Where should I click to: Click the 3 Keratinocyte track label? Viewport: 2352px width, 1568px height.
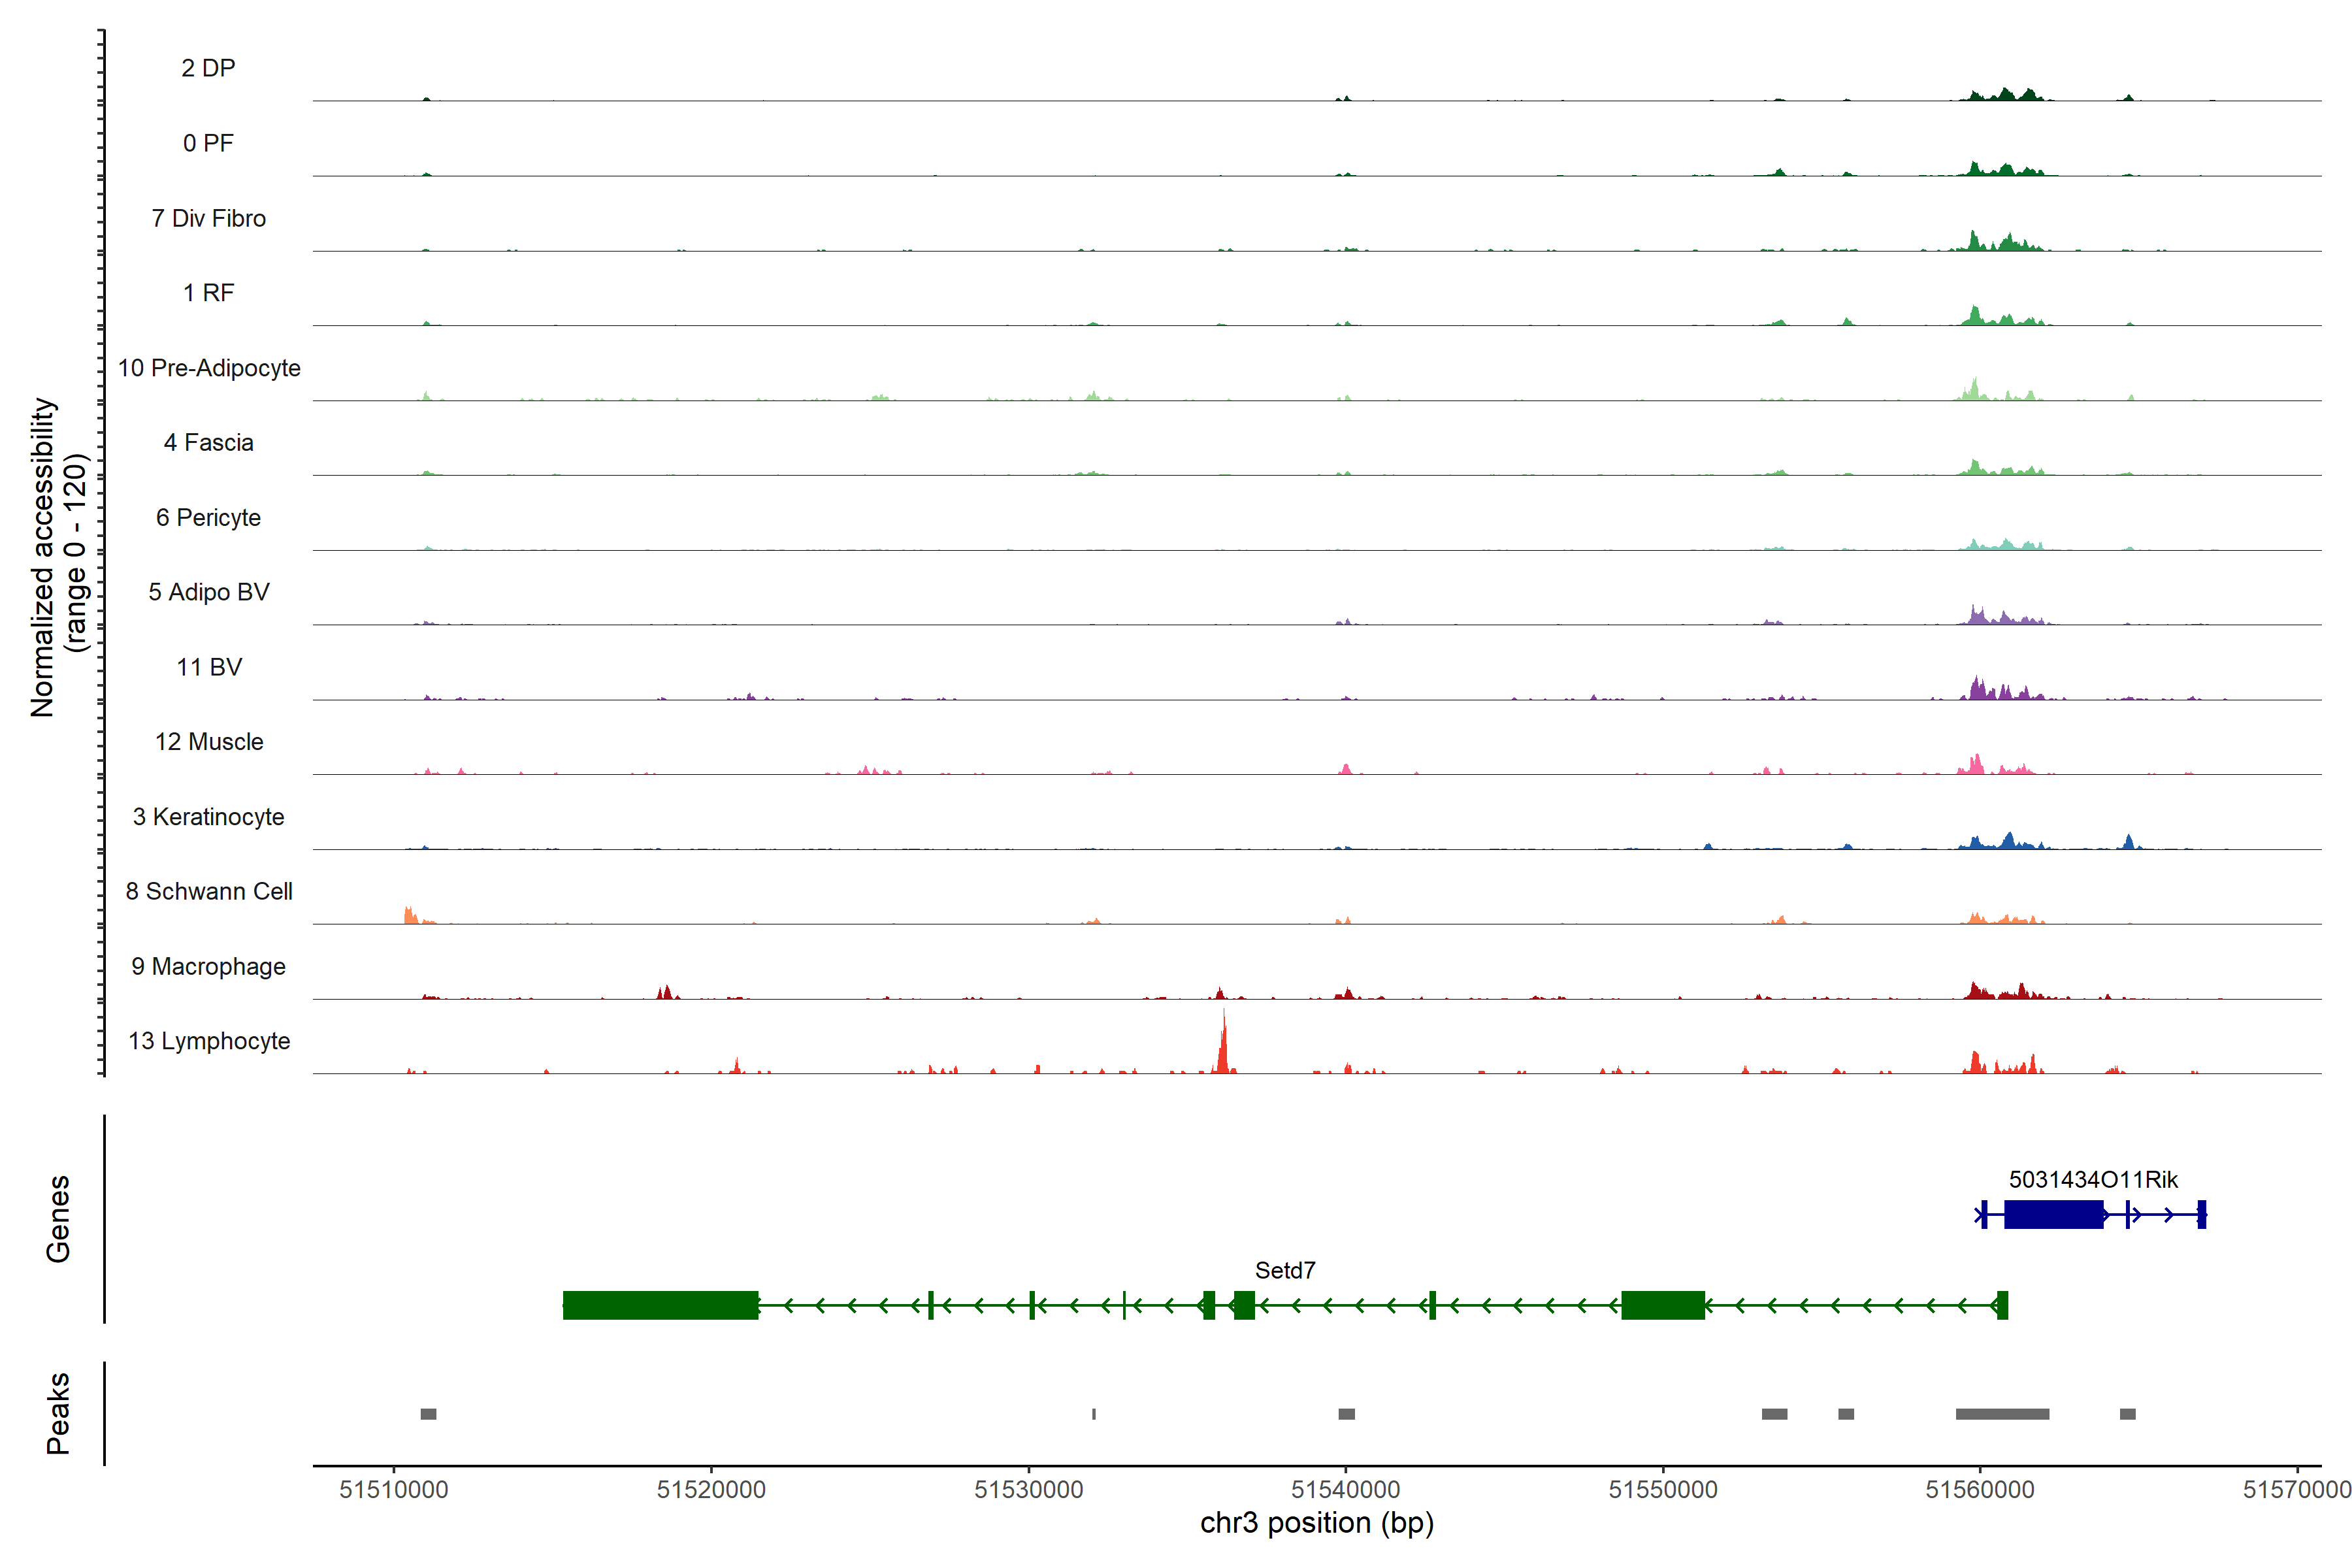(209, 817)
